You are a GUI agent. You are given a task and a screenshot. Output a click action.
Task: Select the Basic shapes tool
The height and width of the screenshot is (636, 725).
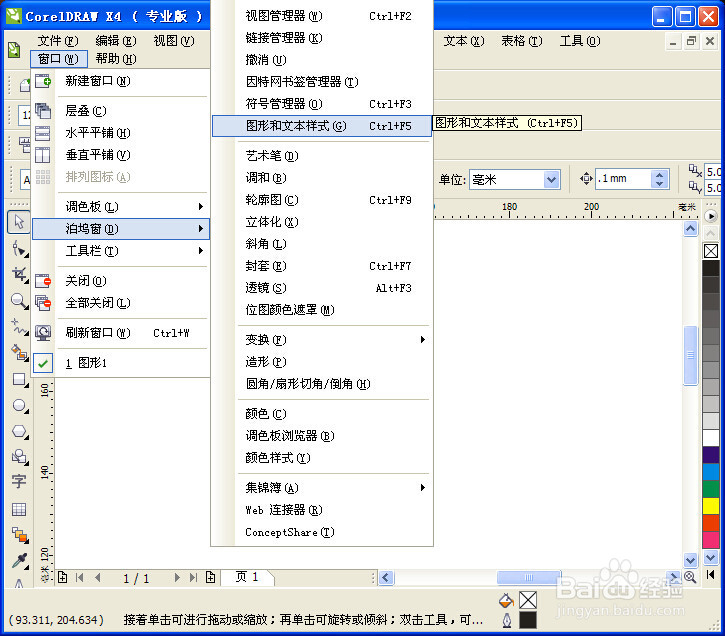click(19, 457)
